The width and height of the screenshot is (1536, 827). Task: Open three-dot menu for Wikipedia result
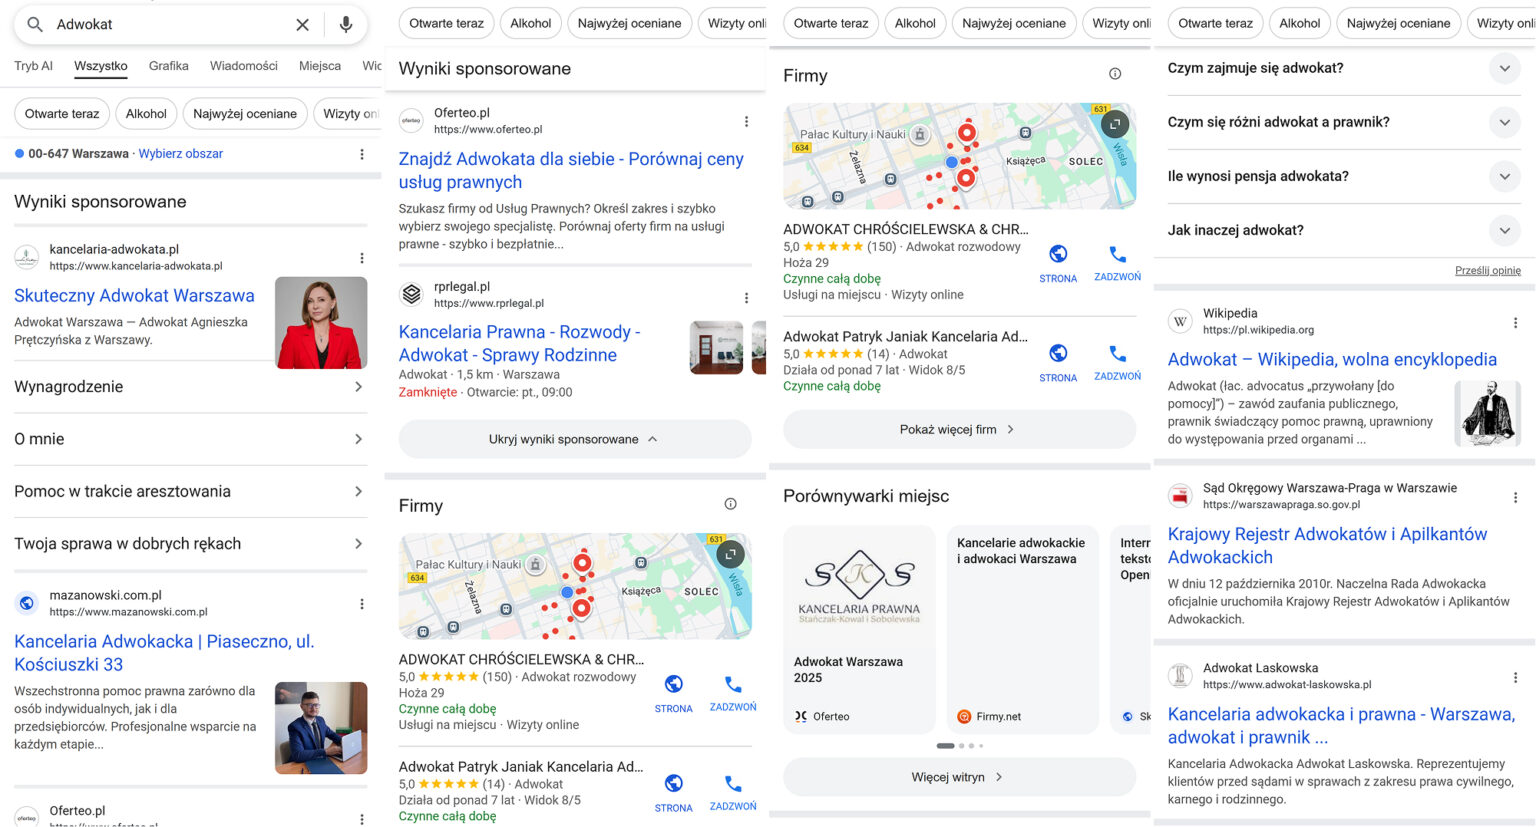1515,322
